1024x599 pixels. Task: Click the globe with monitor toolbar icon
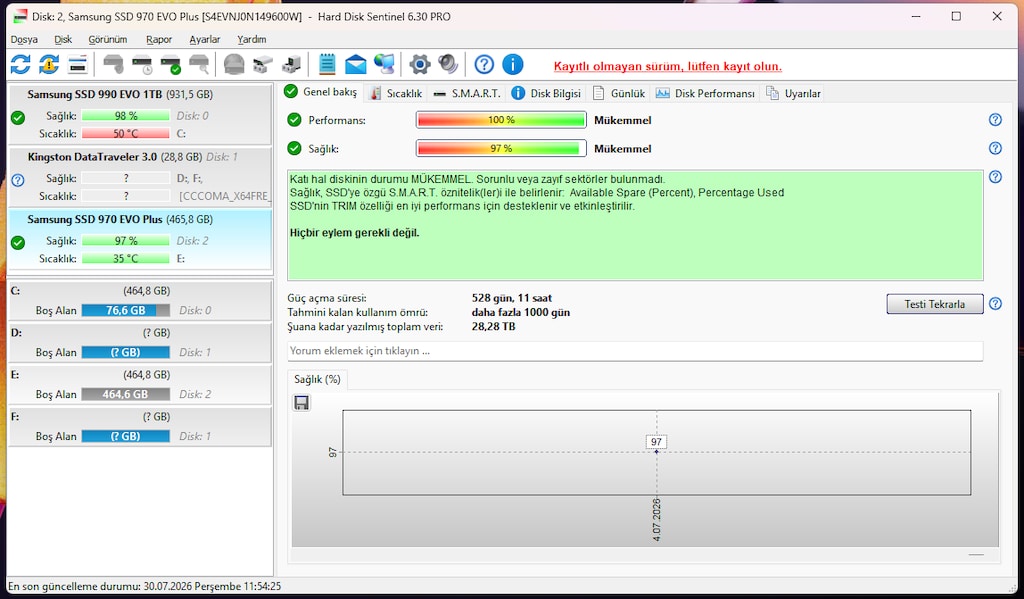point(384,64)
